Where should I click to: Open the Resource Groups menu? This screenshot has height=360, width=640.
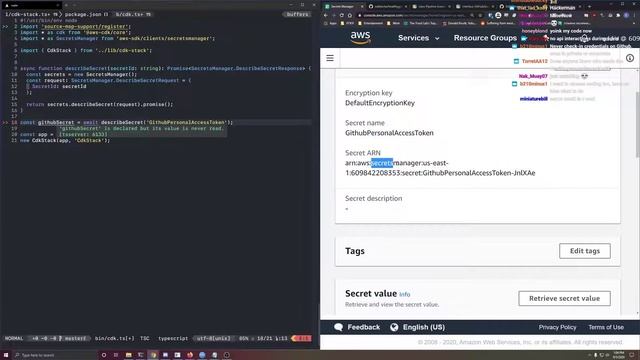point(485,38)
